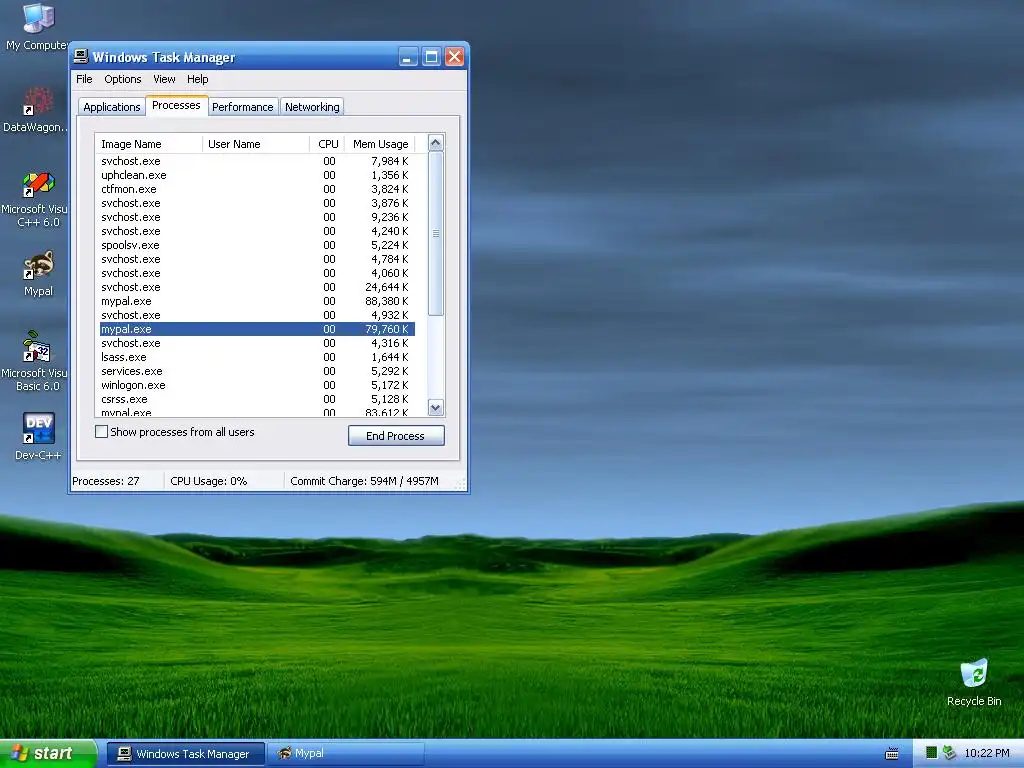Switch to the Applications tab
The width and height of the screenshot is (1024, 768).
click(x=112, y=107)
